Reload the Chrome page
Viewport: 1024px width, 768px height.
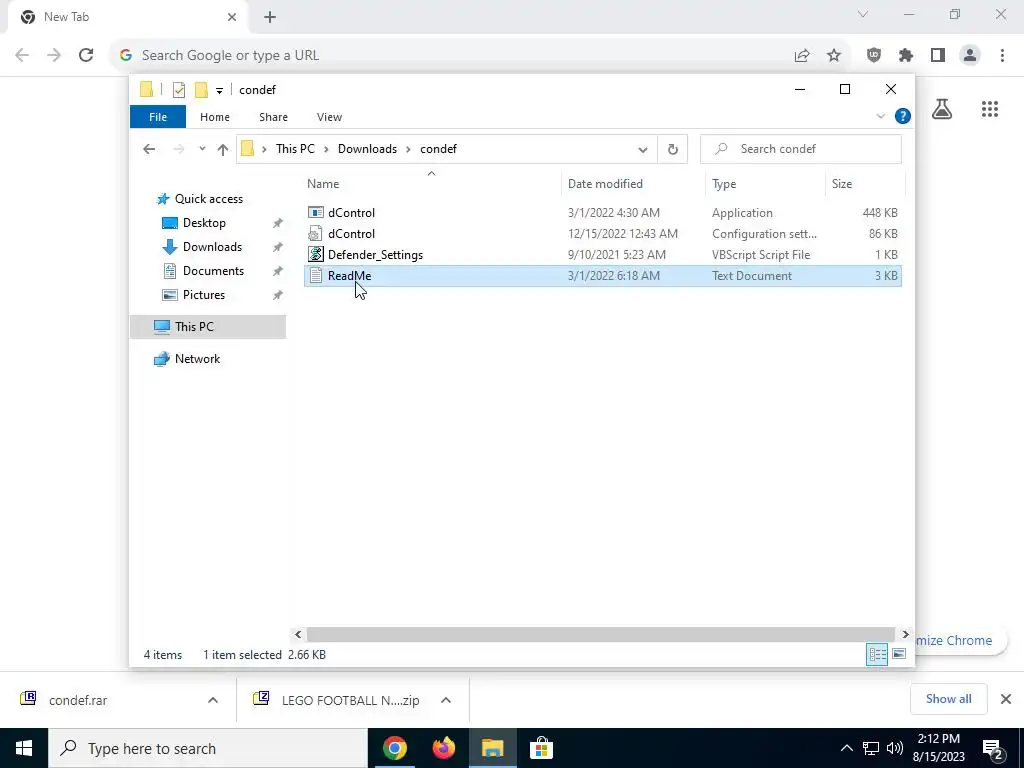(x=86, y=56)
